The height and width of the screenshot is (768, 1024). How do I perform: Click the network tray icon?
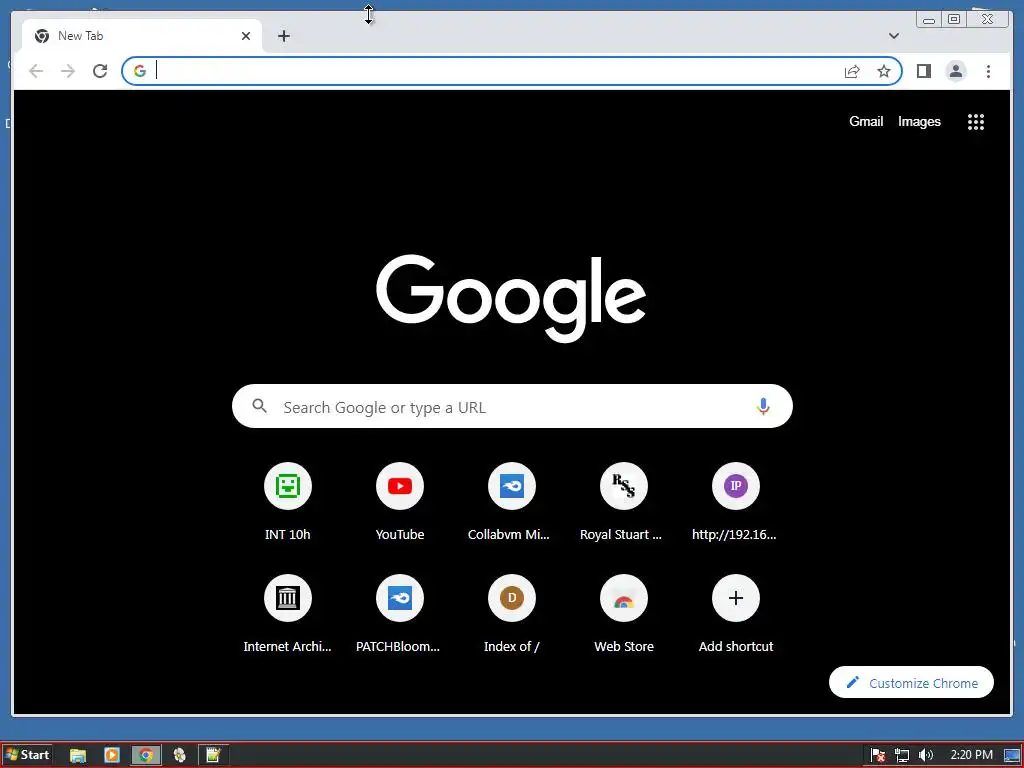pyautogui.click(x=902, y=756)
